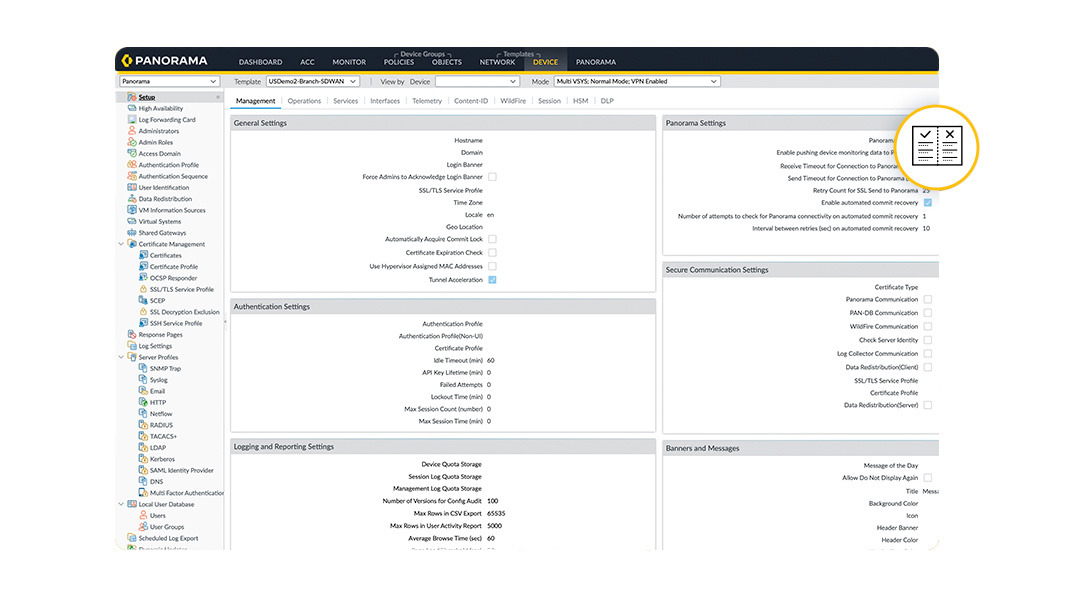Click the Max Rows in CSV Export value field
Viewport: 1067px width, 593px height.
tap(495, 513)
